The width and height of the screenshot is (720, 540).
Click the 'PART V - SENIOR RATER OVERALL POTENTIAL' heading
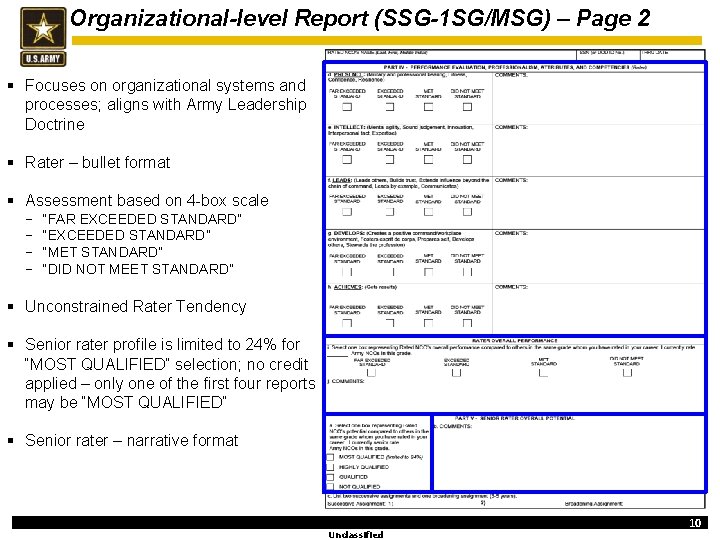(x=514, y=418)
